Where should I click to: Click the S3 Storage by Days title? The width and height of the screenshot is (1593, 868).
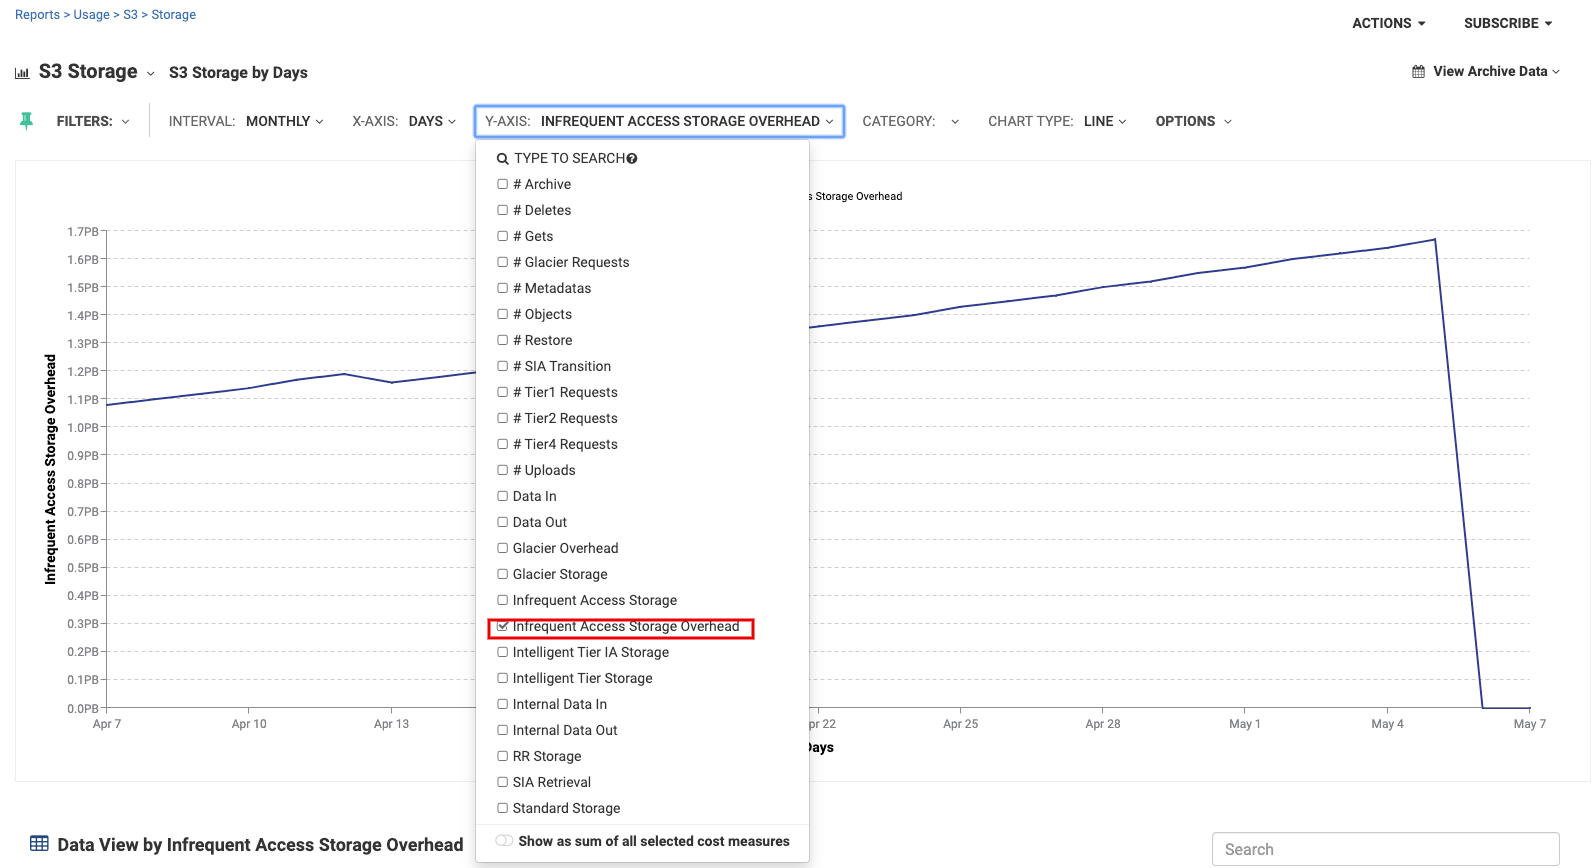point(238,73)
